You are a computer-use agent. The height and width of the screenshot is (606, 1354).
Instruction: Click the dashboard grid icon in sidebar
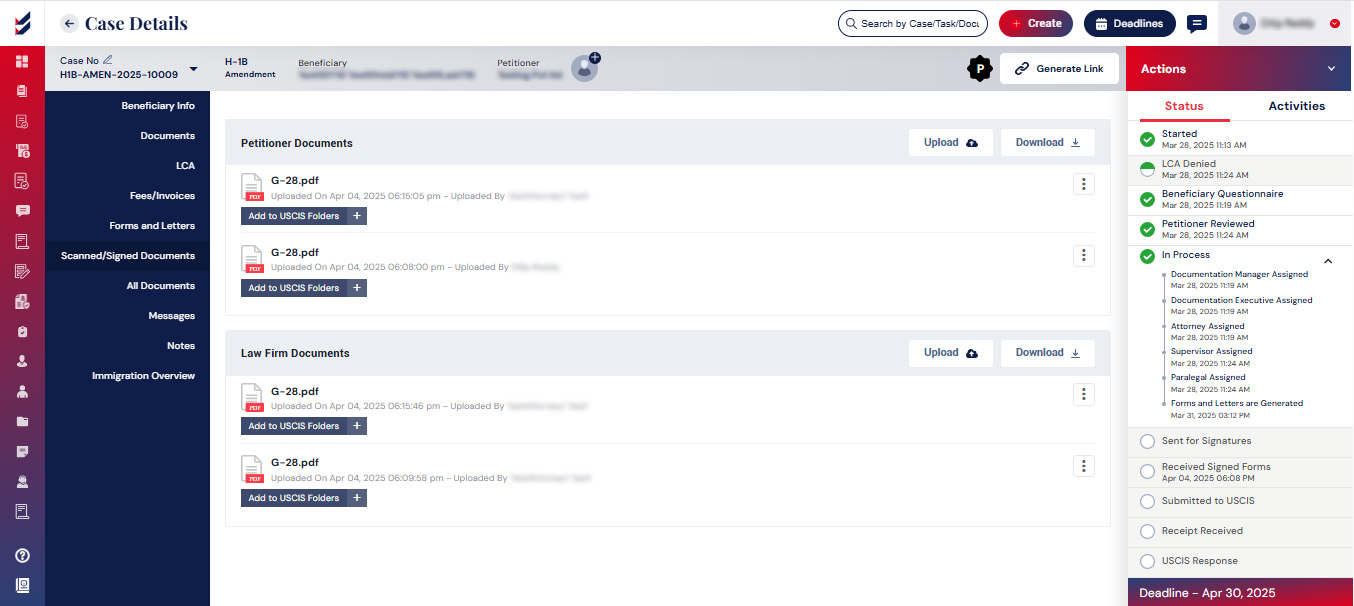pos(22,61)
